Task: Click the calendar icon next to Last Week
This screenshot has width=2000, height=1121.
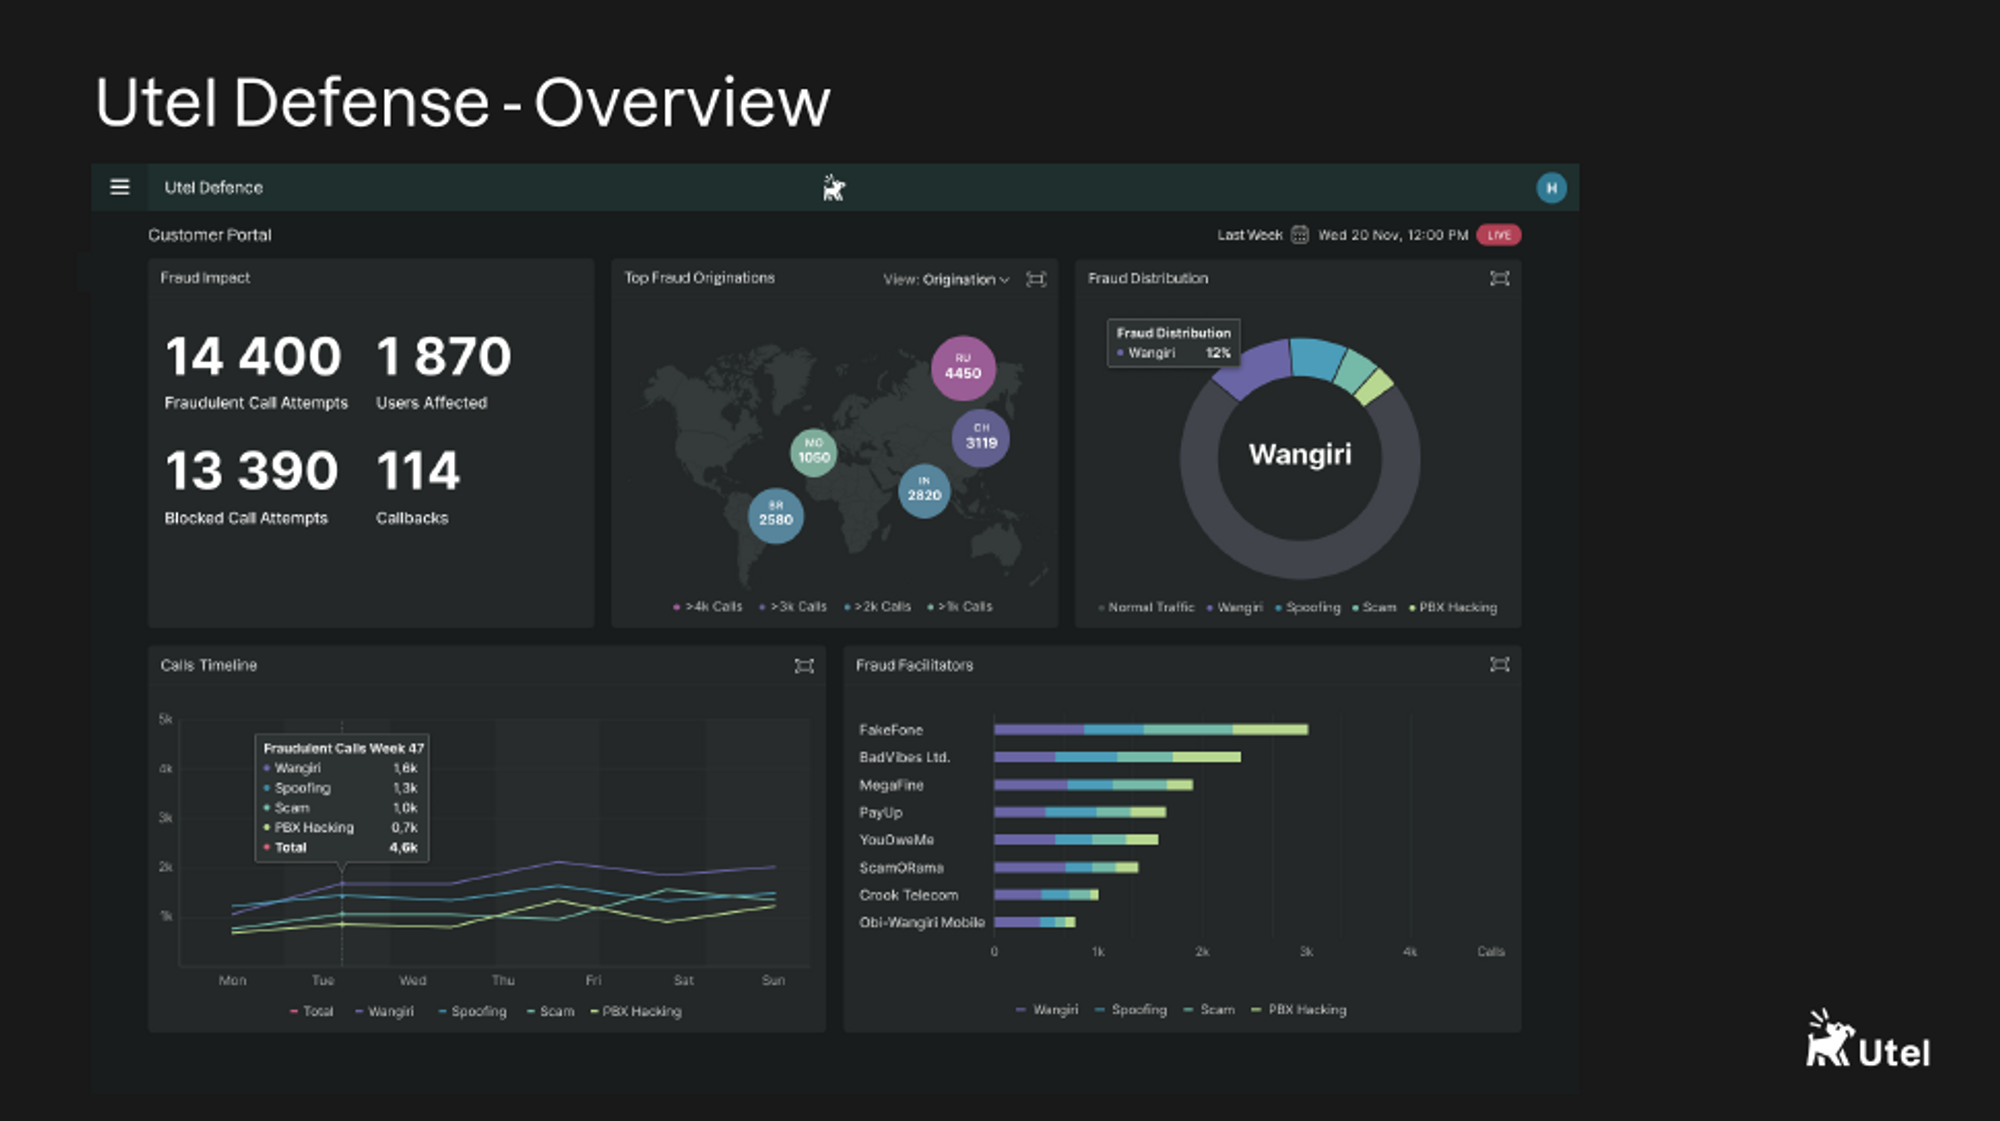Action: tap(1299, 235)
